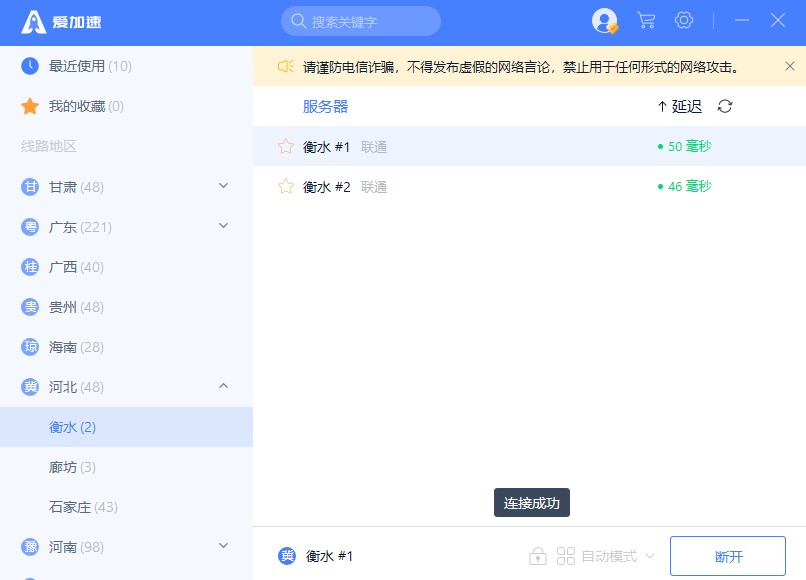806x580 pixels.
Task: Select 石家庄 (43) city
Action: (x=126, y=507)
